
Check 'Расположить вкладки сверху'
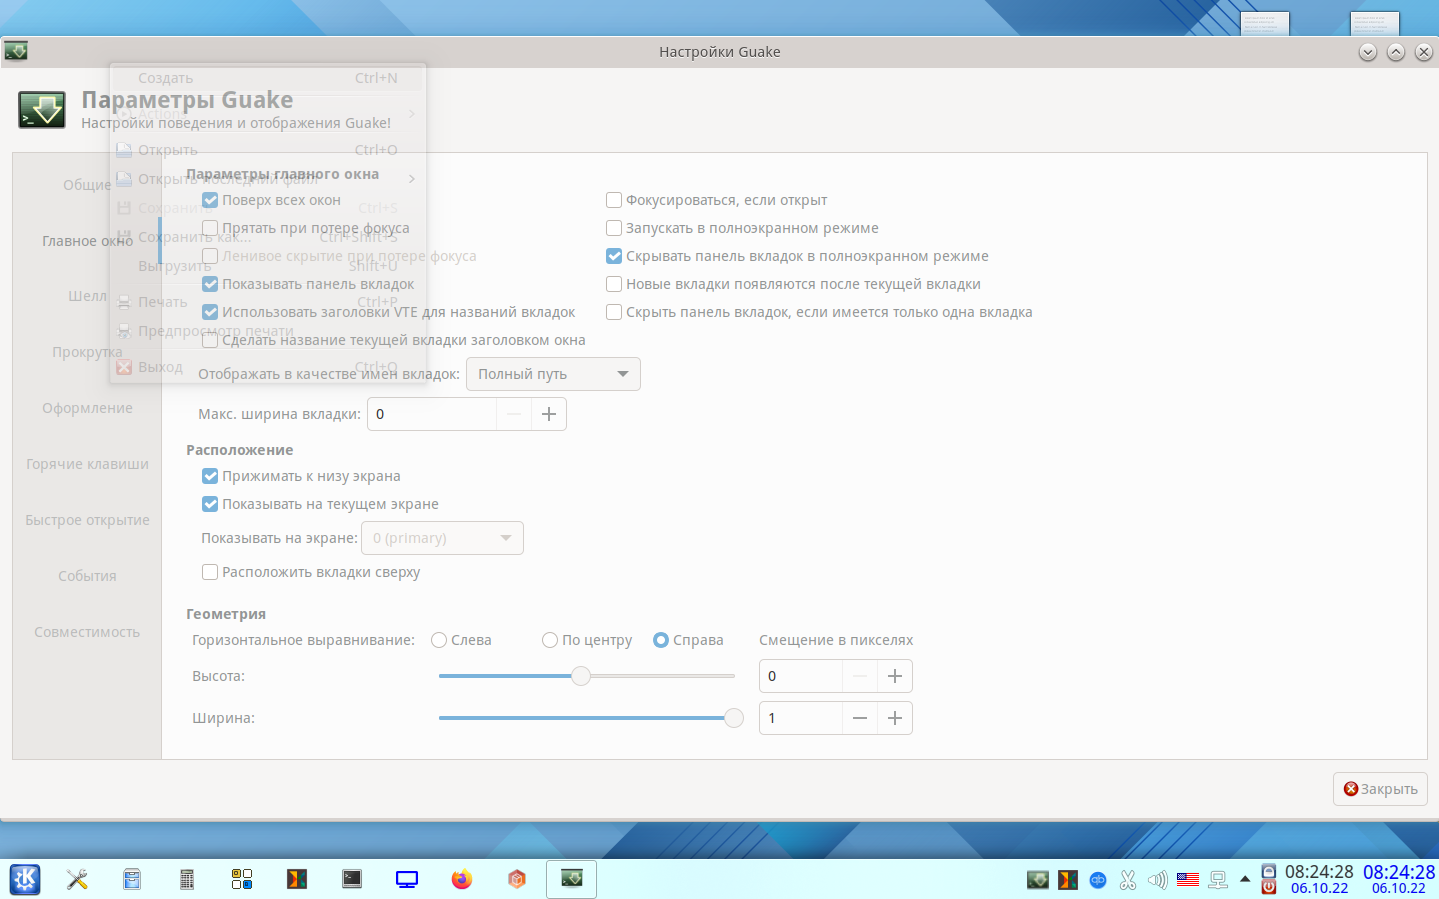pos(210,572)
